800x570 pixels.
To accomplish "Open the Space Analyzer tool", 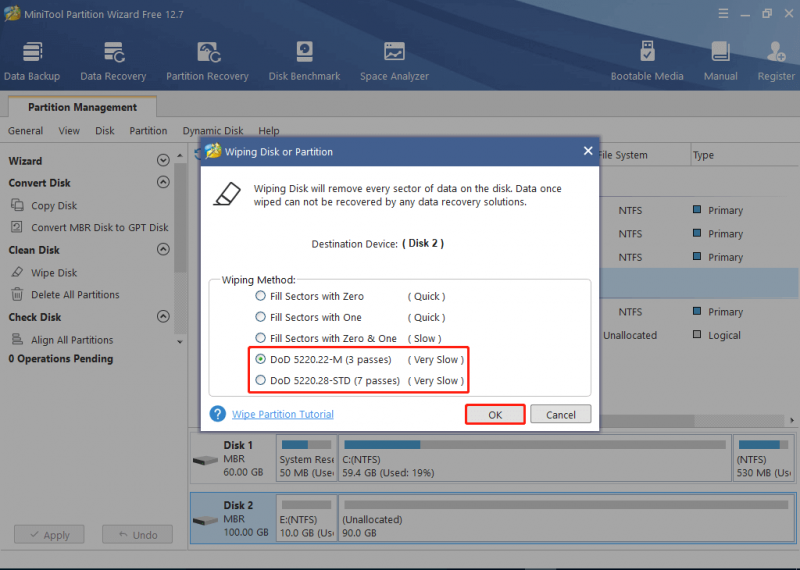I will pyautogui.click(x=394, y=61).
